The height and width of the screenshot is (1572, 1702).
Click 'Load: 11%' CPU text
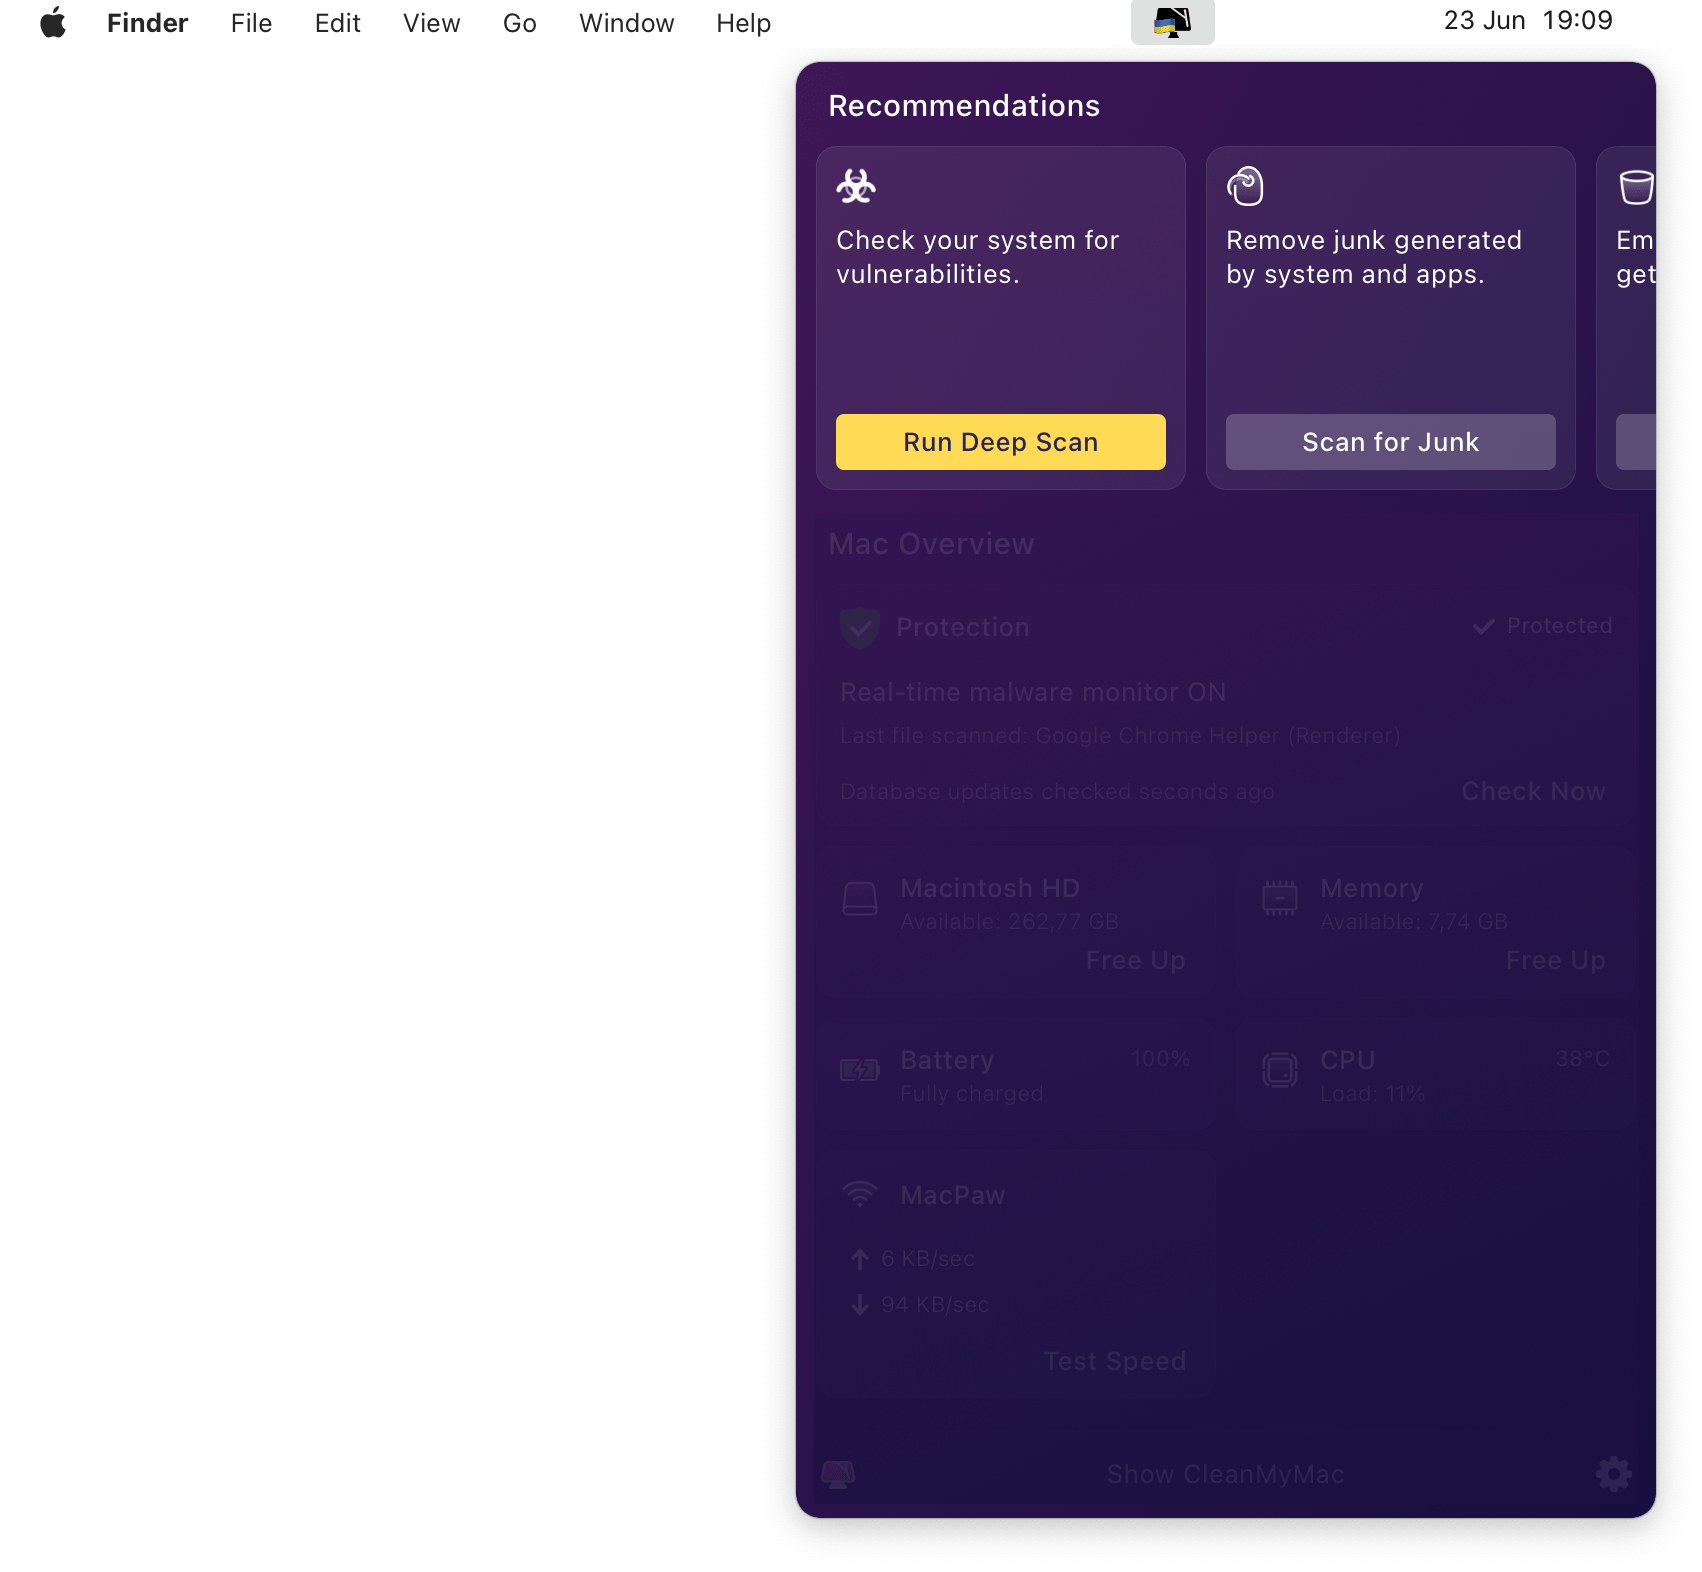coord(1372,1094)
